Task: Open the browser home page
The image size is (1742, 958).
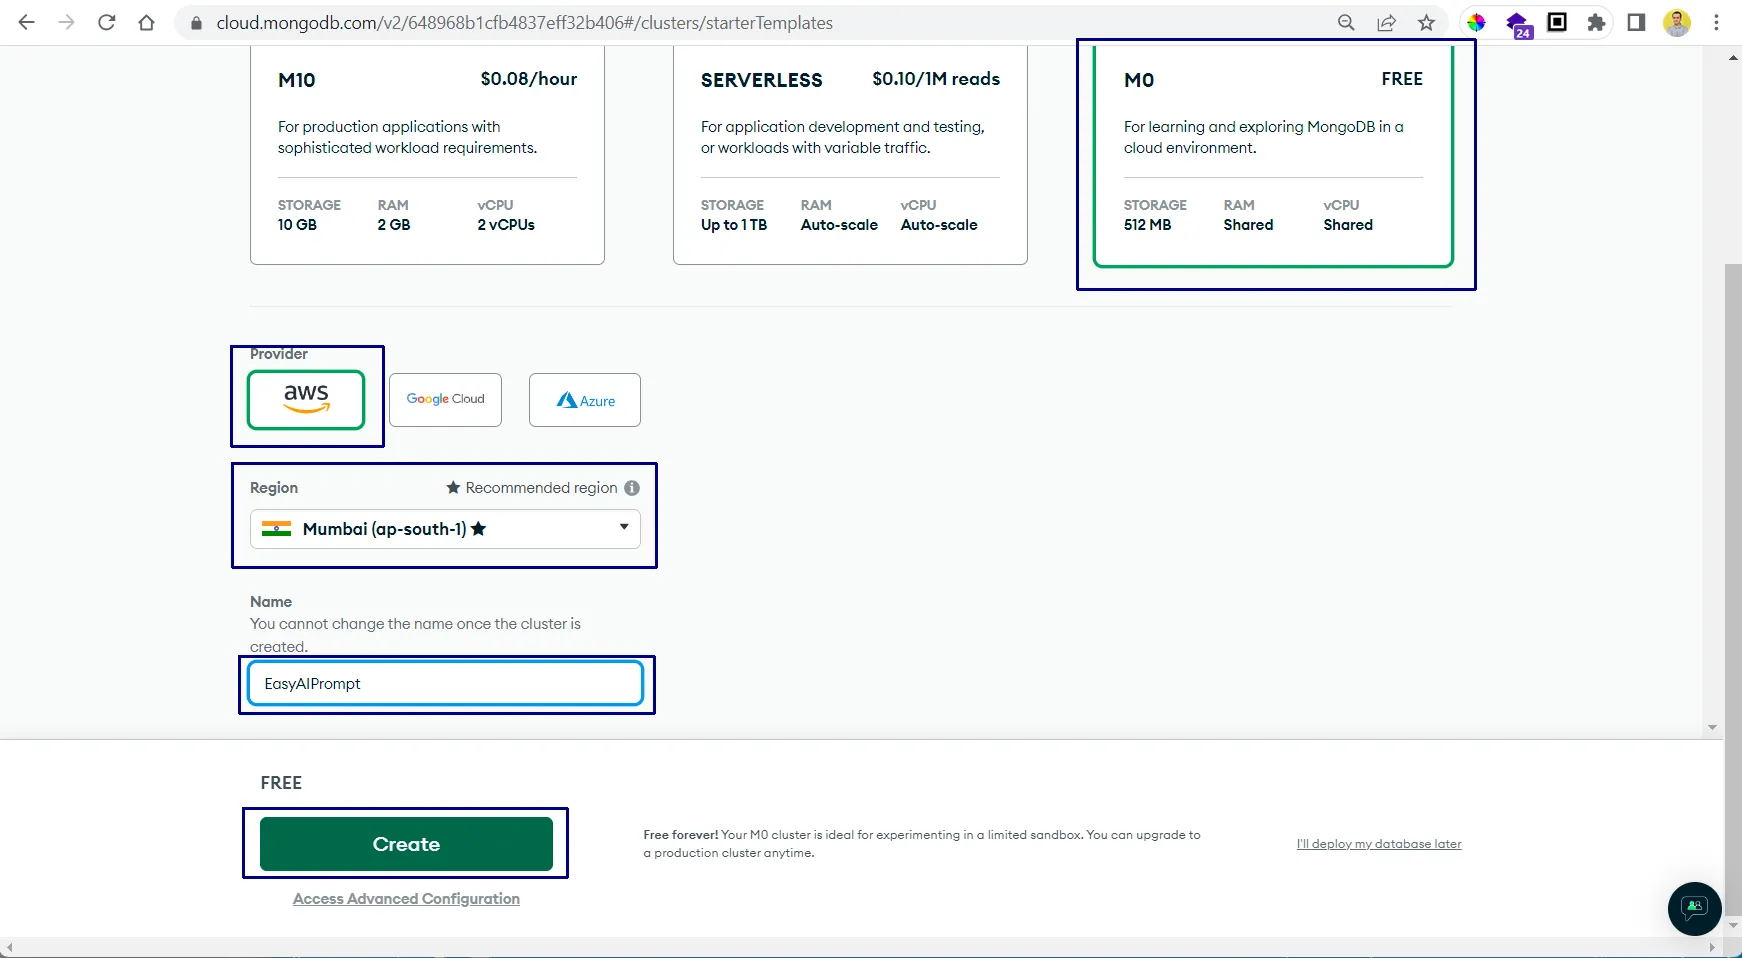Action: [147, 22]
